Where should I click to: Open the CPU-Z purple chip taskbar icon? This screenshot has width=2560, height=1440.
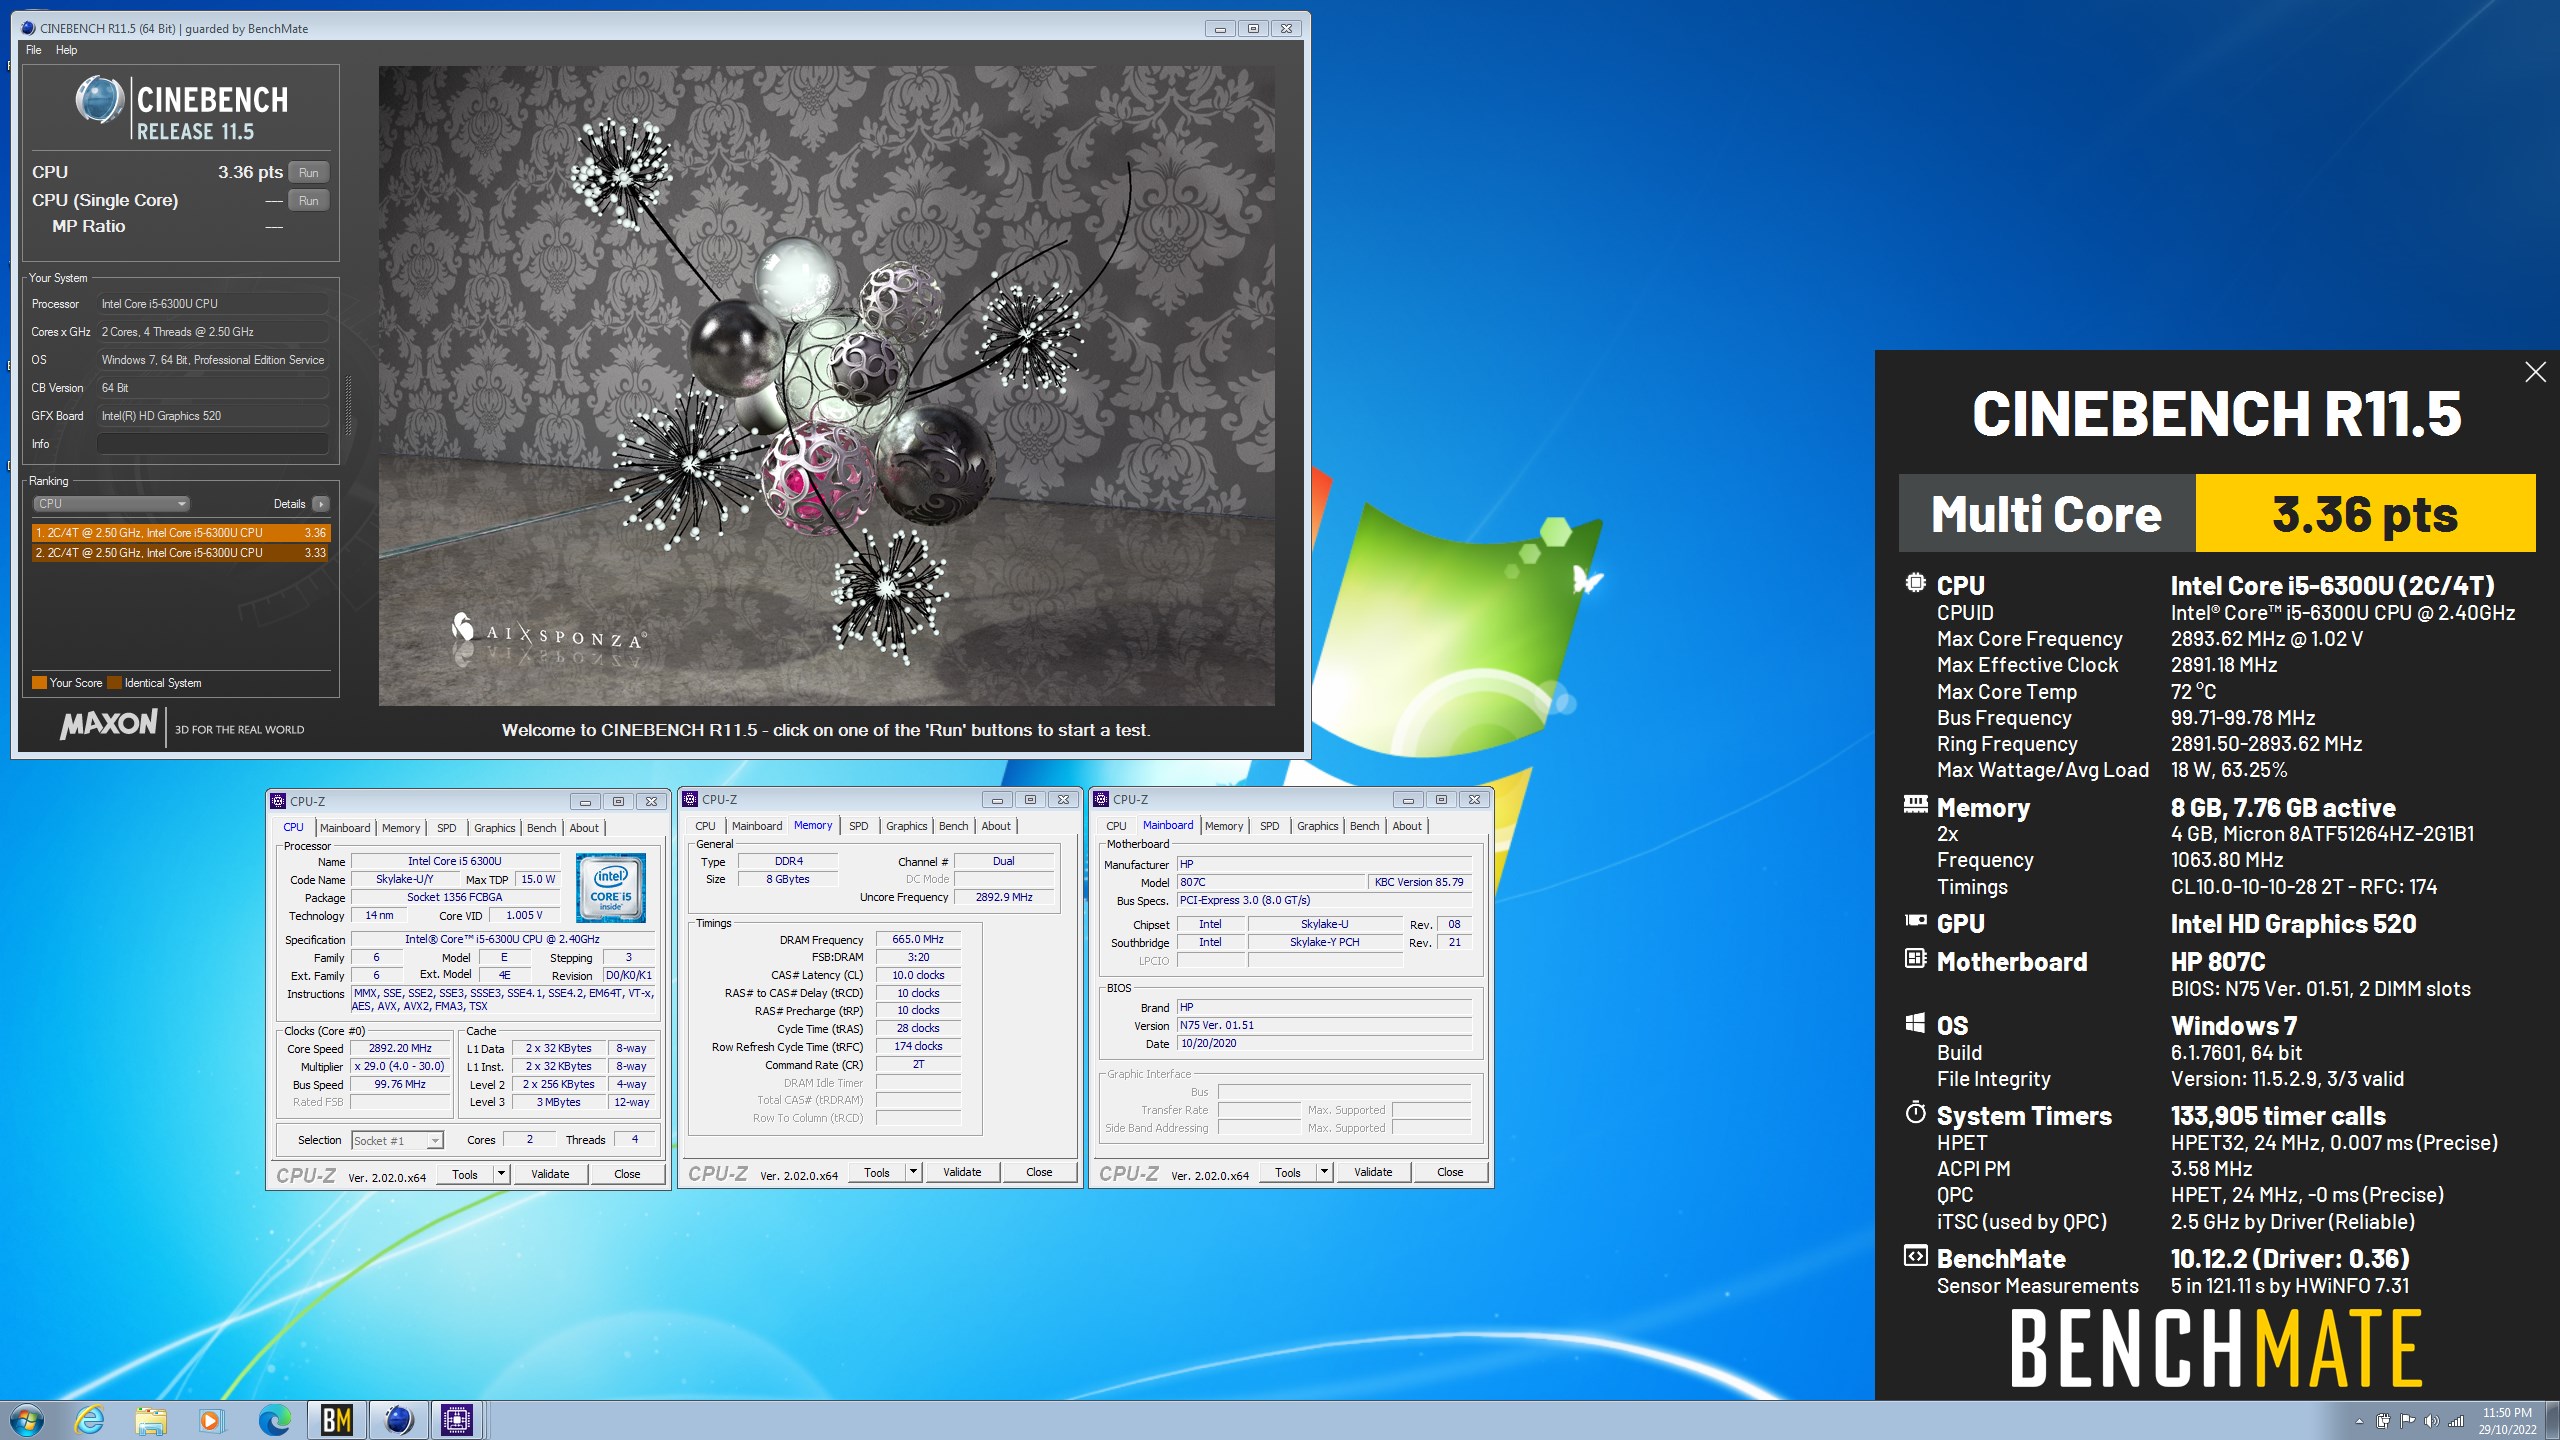(x=457, y=1420)
